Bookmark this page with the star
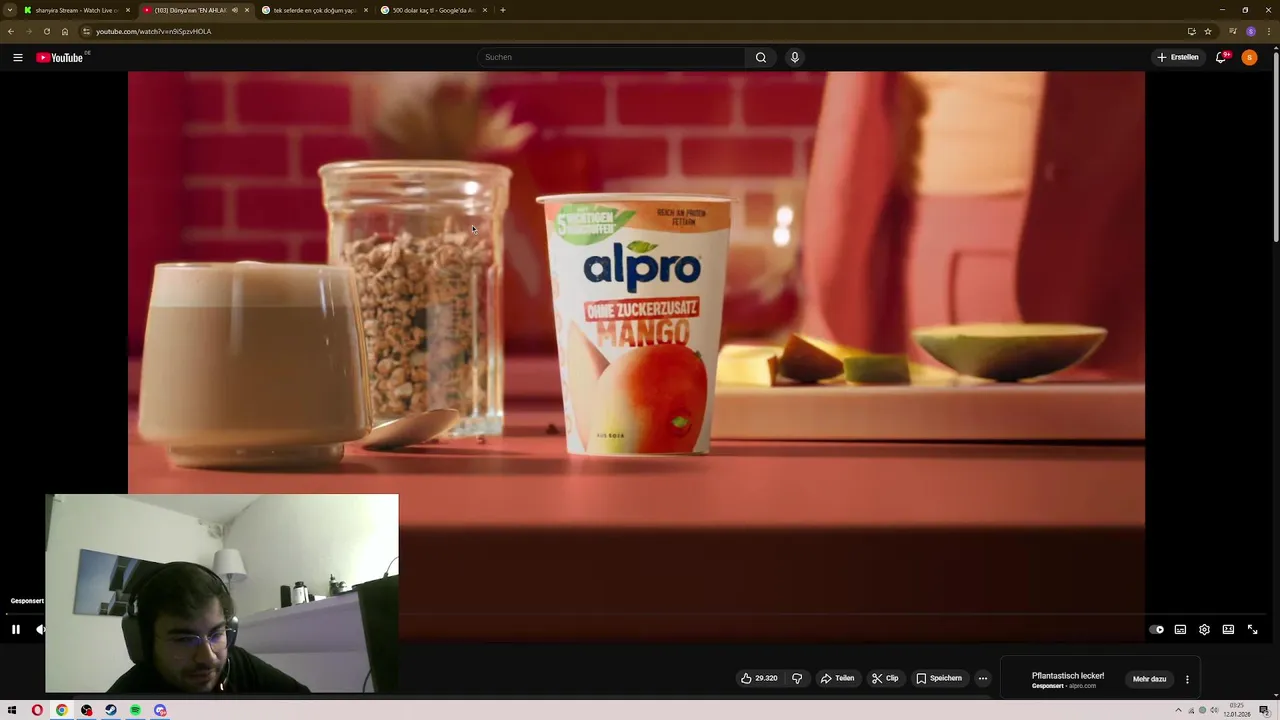Screen dimensions: 1280x720 [x=1208, y=31]
